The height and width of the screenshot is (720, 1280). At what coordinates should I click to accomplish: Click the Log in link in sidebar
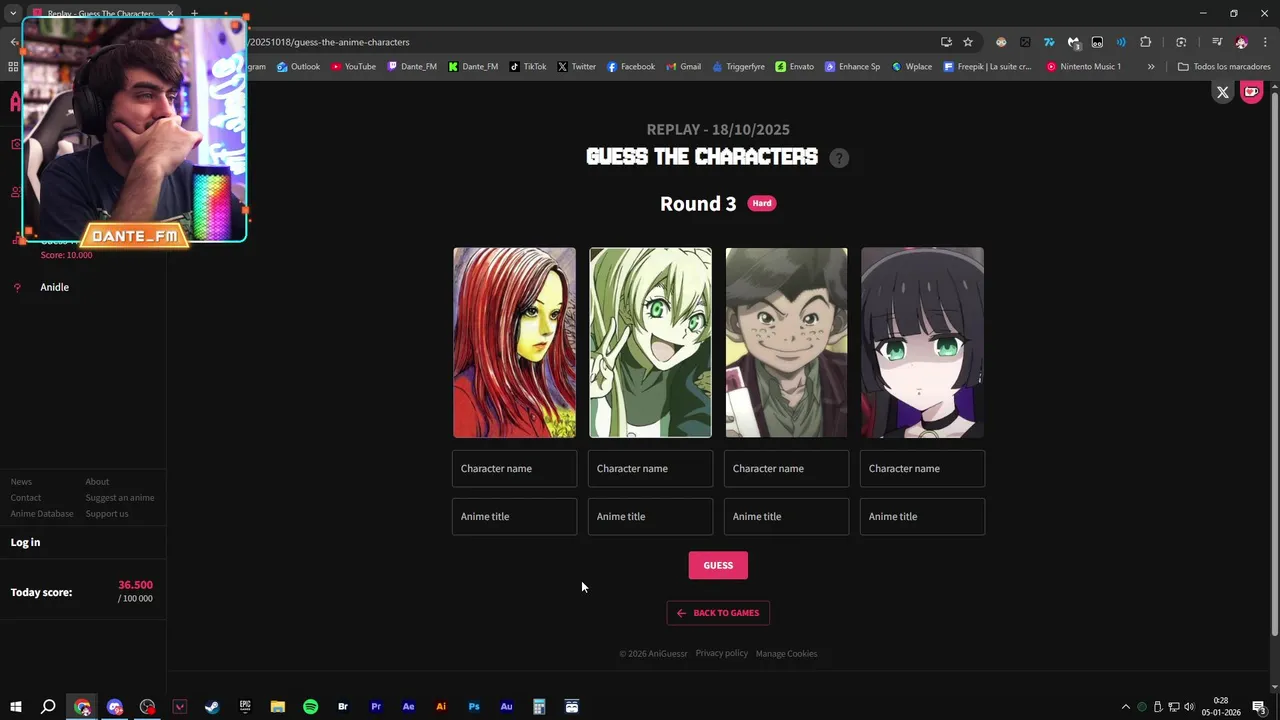pyautogui.click(x=26, y=542)
